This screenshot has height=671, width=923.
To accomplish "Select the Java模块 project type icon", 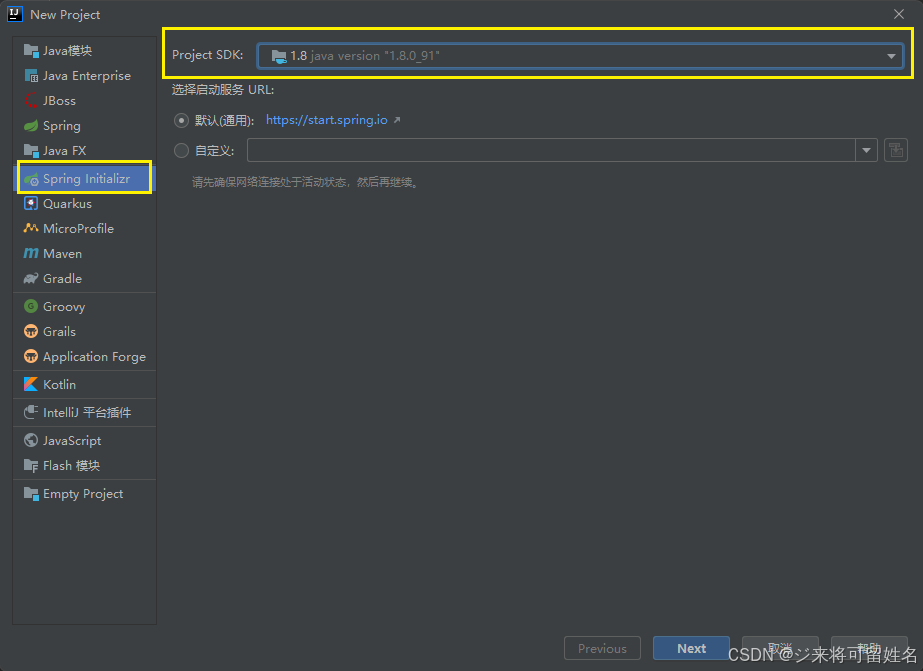I will 31,51.
